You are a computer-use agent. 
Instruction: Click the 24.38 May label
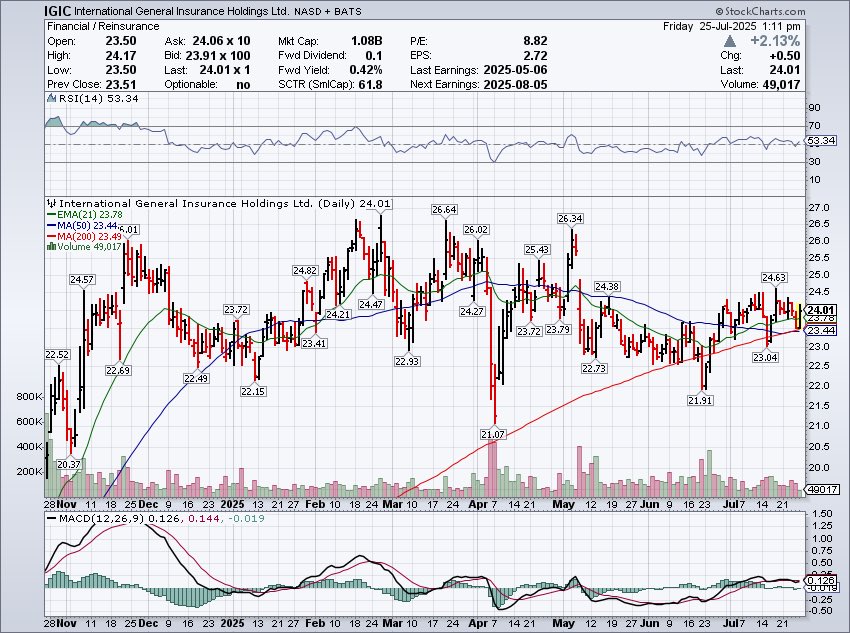(607, 286)
